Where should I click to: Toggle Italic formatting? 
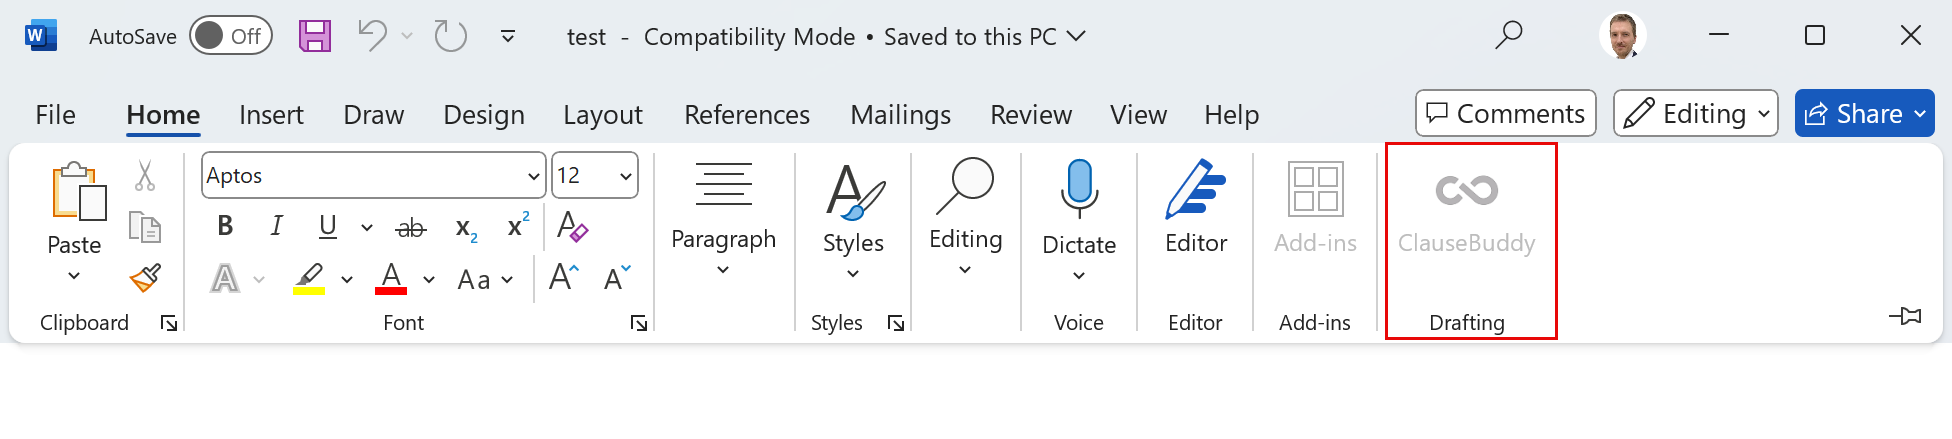pyautogui.click(x=276, y=227)
